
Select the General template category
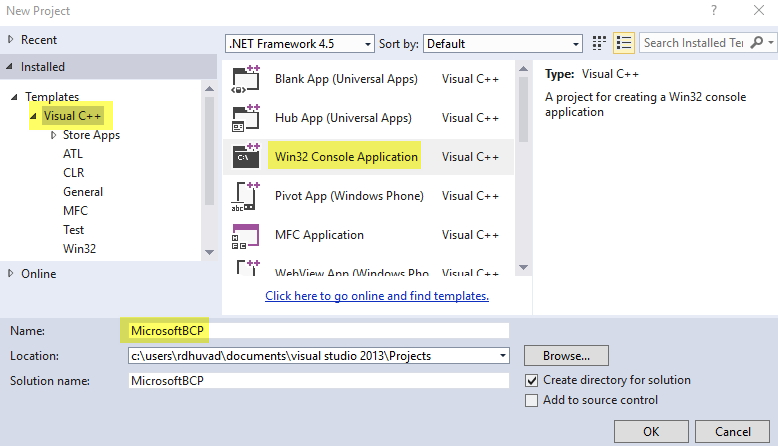point(83,192)
